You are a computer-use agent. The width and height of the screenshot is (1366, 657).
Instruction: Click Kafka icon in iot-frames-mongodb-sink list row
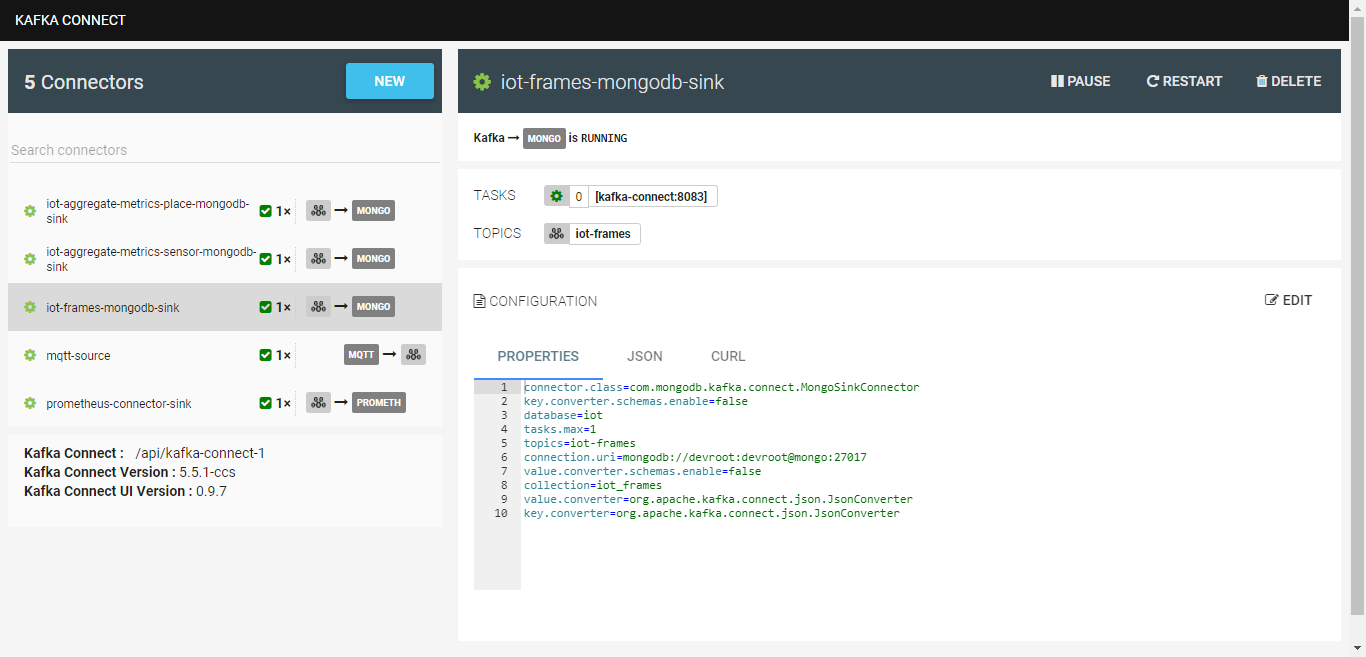(318, 307)
